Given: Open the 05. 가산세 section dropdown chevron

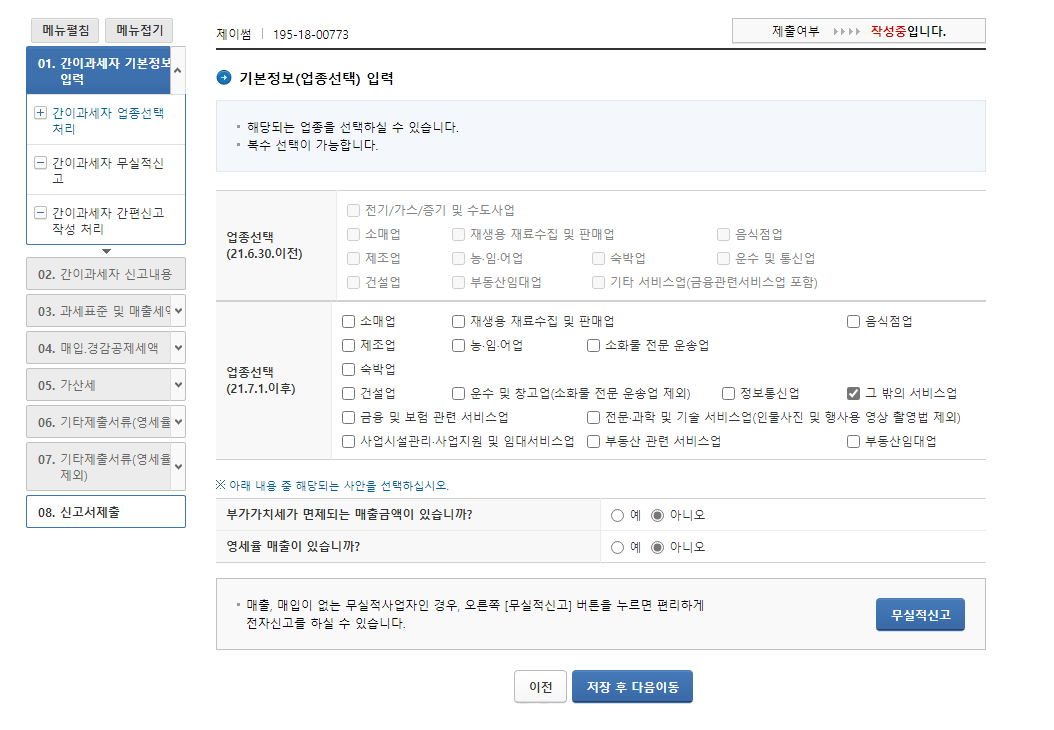Looking at the screenshot, I should [x=177, y=384].
